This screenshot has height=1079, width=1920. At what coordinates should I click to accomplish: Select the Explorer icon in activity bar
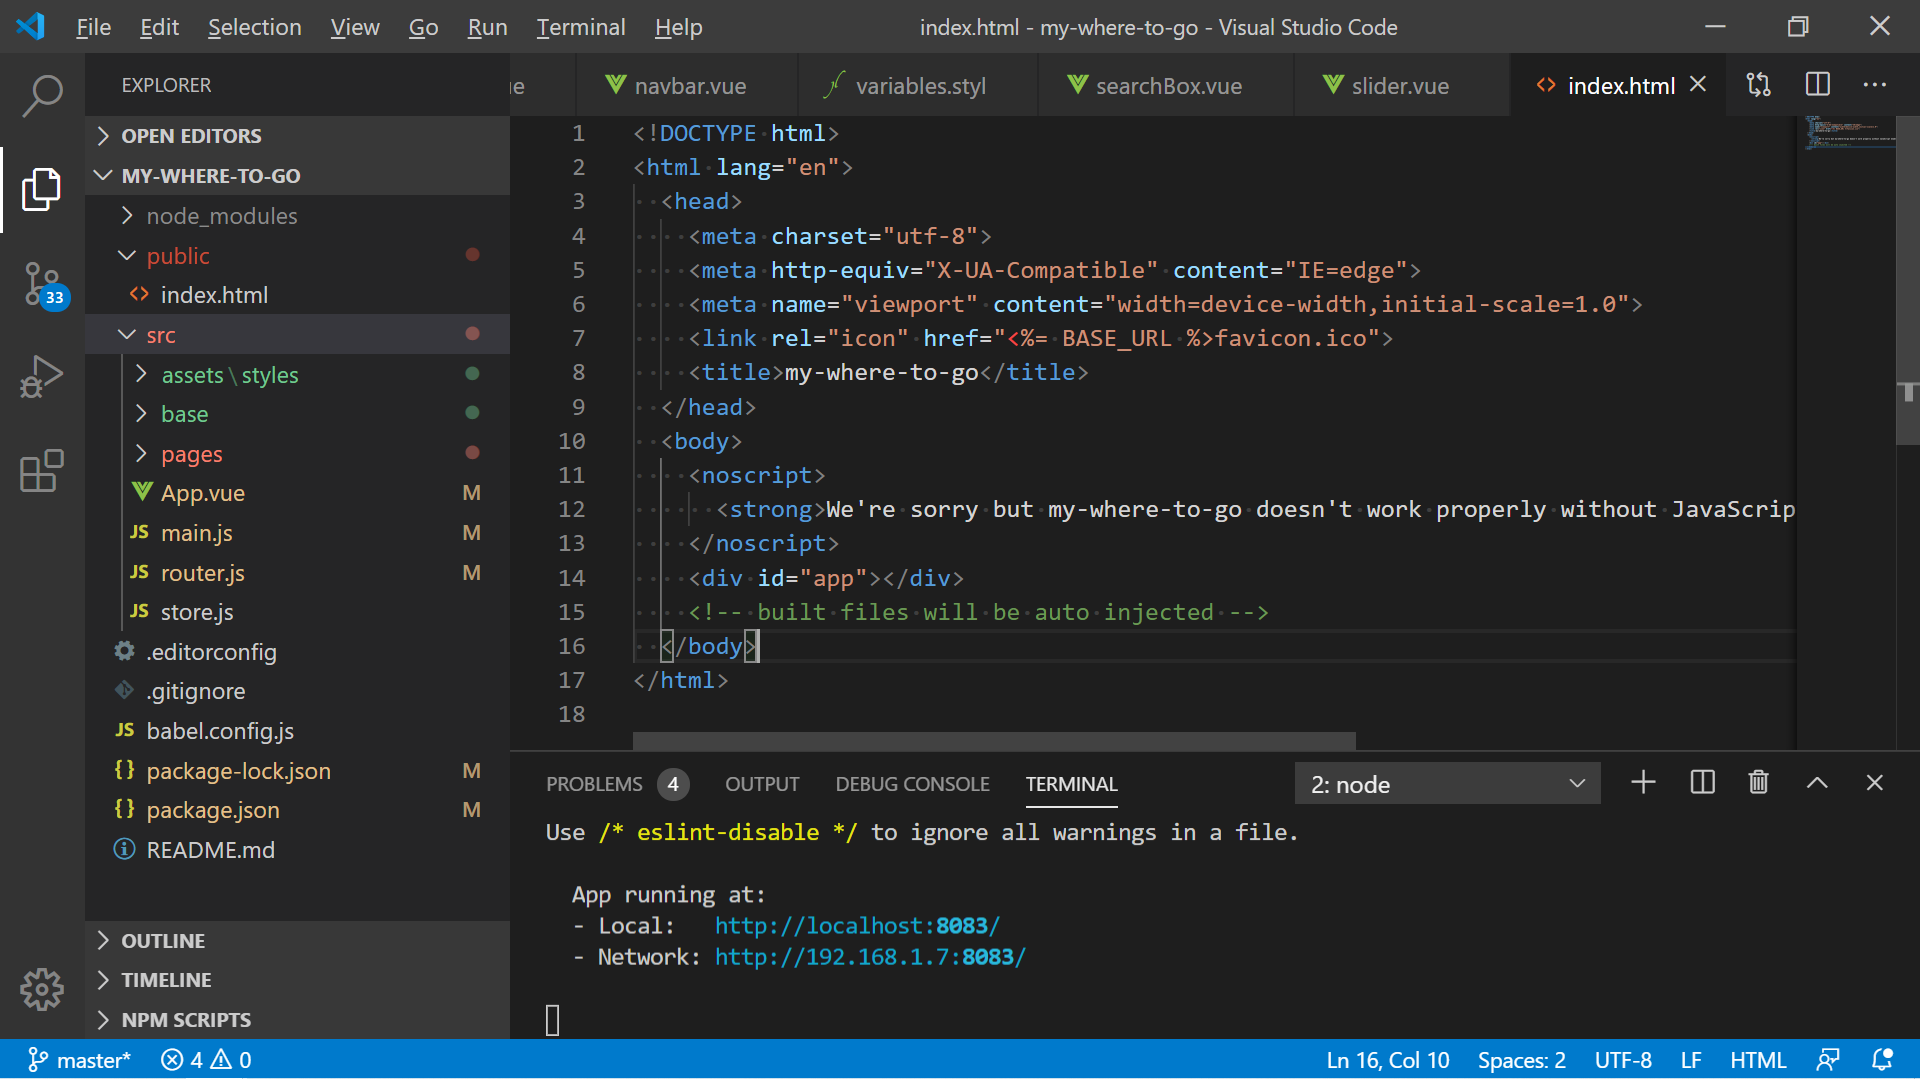42,189
